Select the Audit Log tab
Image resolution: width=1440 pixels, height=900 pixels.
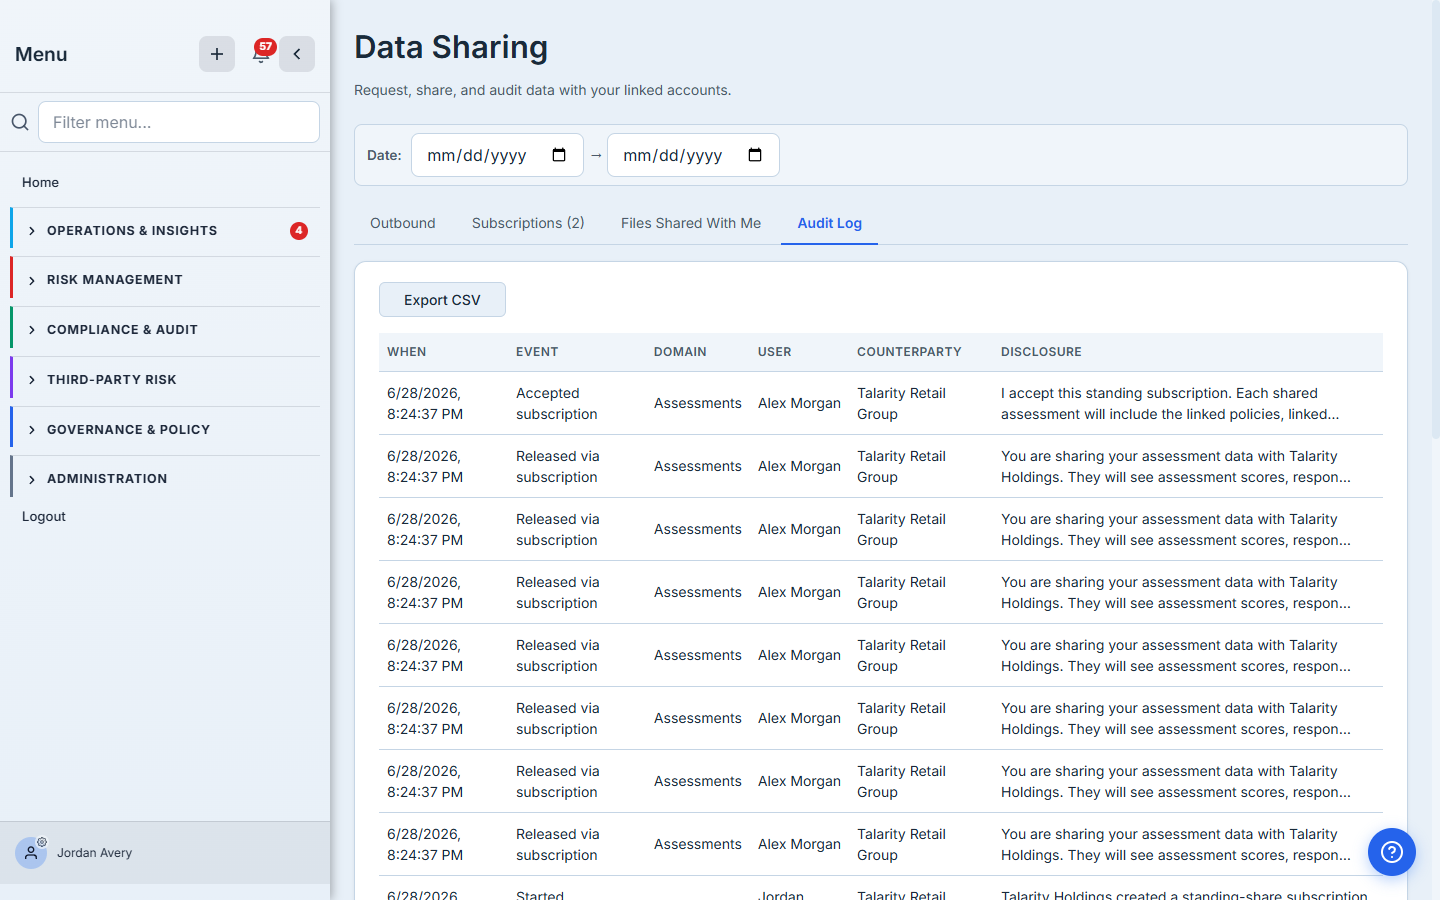[829, 223]
